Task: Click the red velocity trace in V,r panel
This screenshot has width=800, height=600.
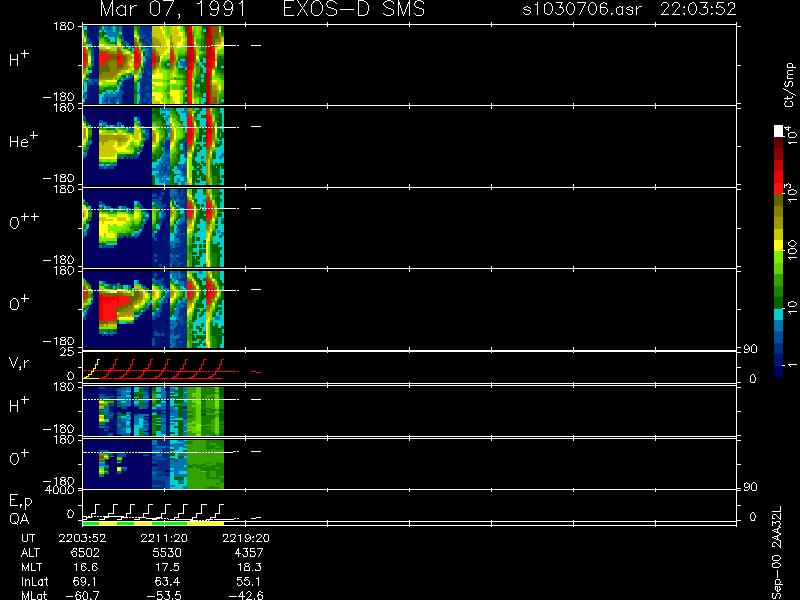Action: click(x=168, y=371)
